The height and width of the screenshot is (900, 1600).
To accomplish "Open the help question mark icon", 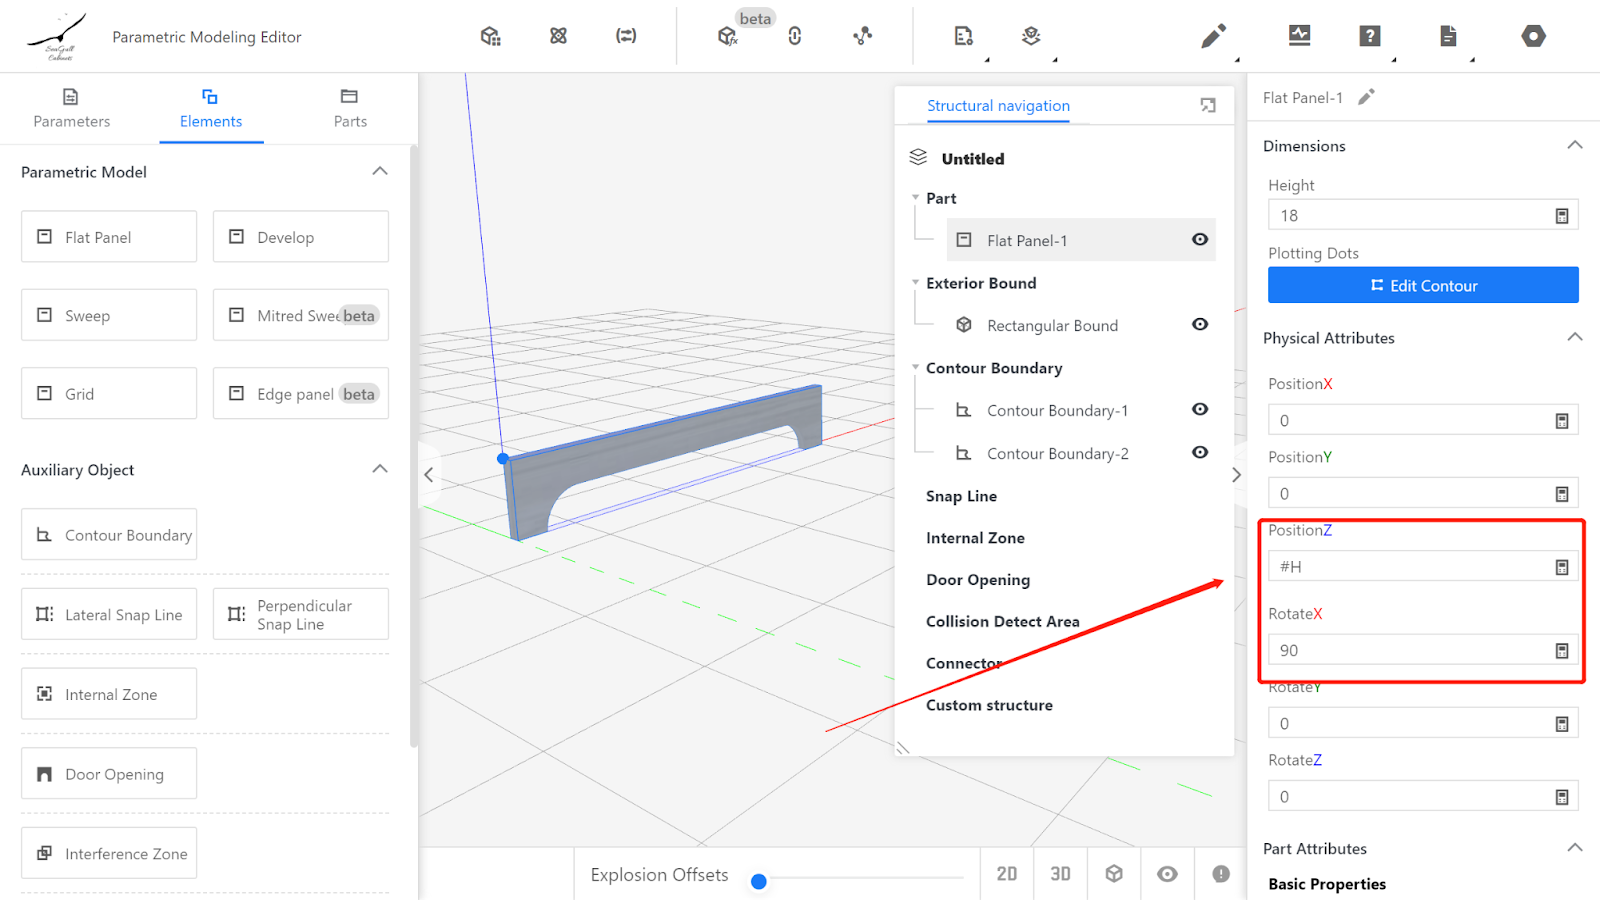I will (x=1369, y=37).
